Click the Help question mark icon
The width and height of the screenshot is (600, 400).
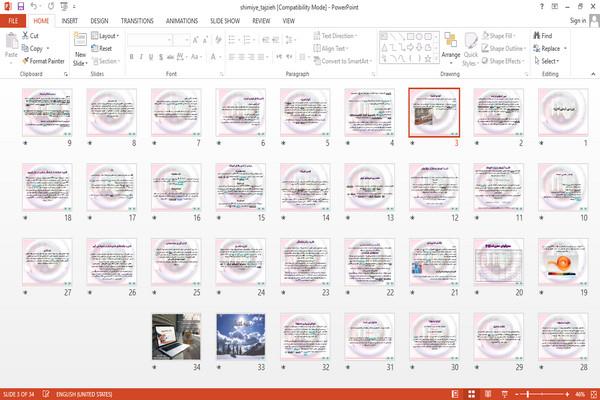click(541, 7)
